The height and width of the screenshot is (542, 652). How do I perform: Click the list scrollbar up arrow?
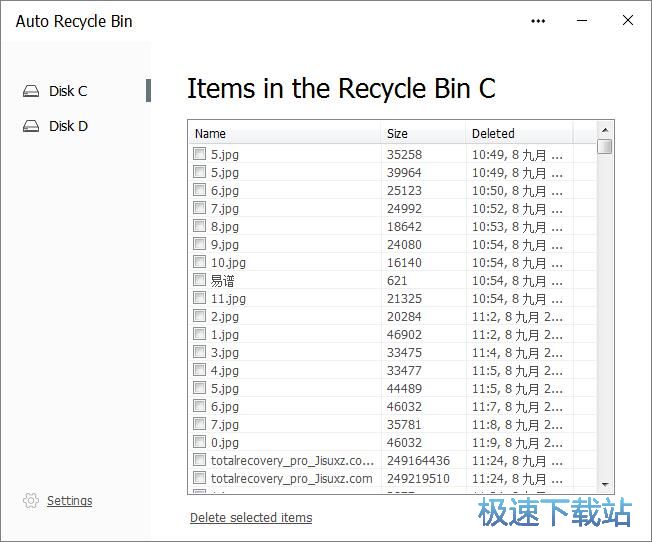[x=605, y=131]
